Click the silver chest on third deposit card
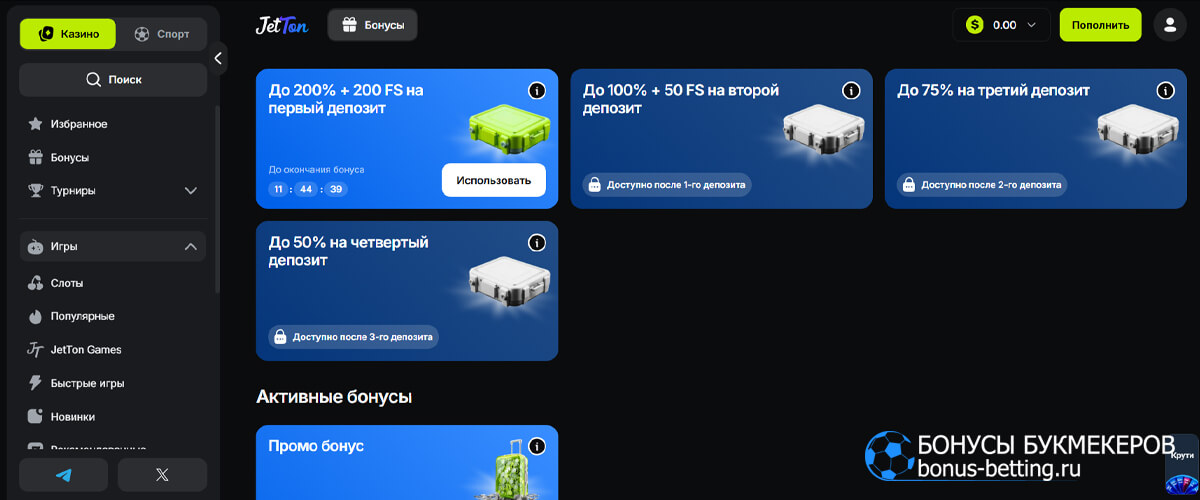This screenshot has height=500, width=1200. pyautogui.click(x=1137, y=133)
